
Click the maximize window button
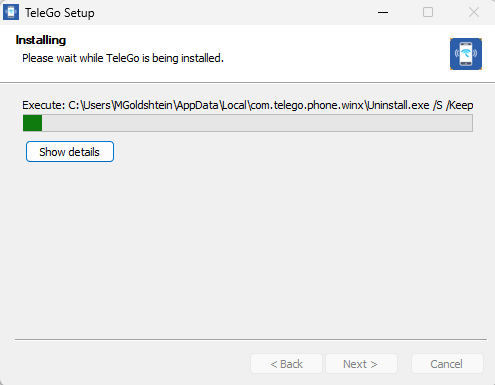[428, 12]
